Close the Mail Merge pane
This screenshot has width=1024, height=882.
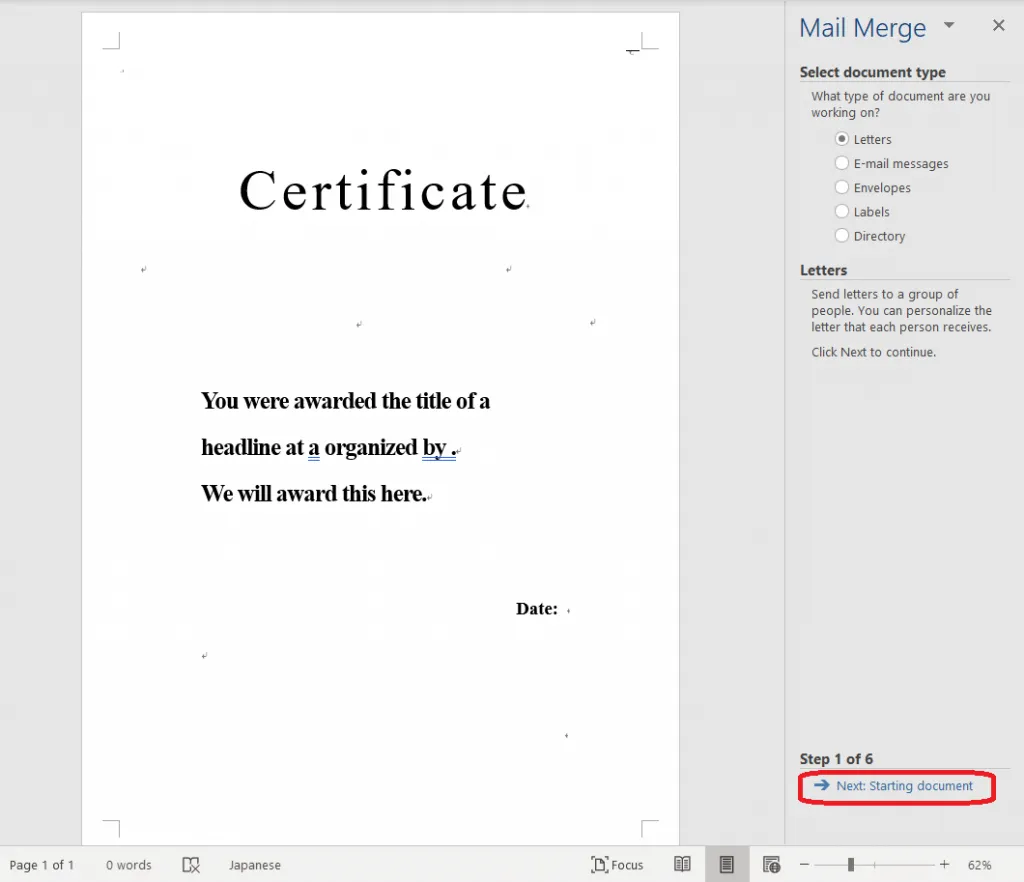pos(998,26)
